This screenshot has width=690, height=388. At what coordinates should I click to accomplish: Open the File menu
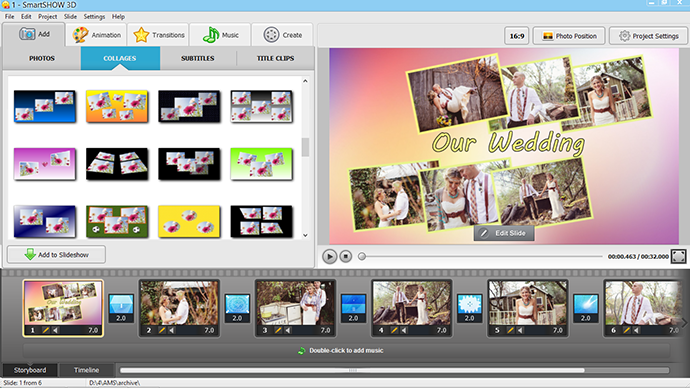tap(9, 17)
